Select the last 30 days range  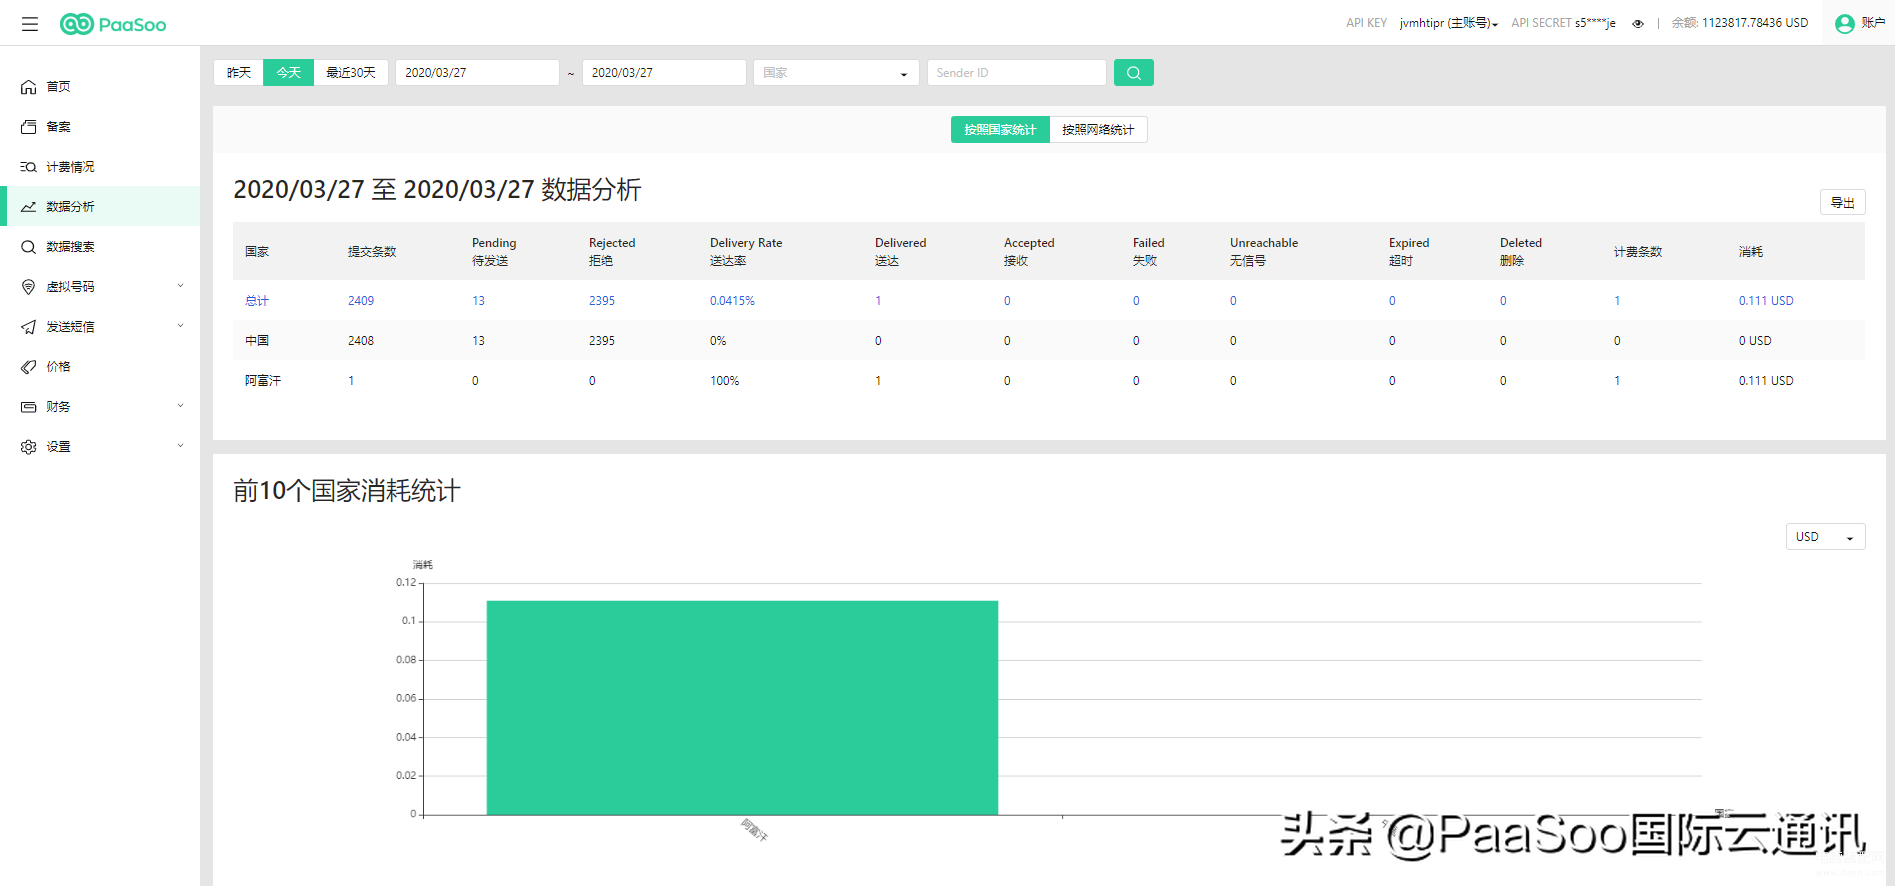pos(351,73)
